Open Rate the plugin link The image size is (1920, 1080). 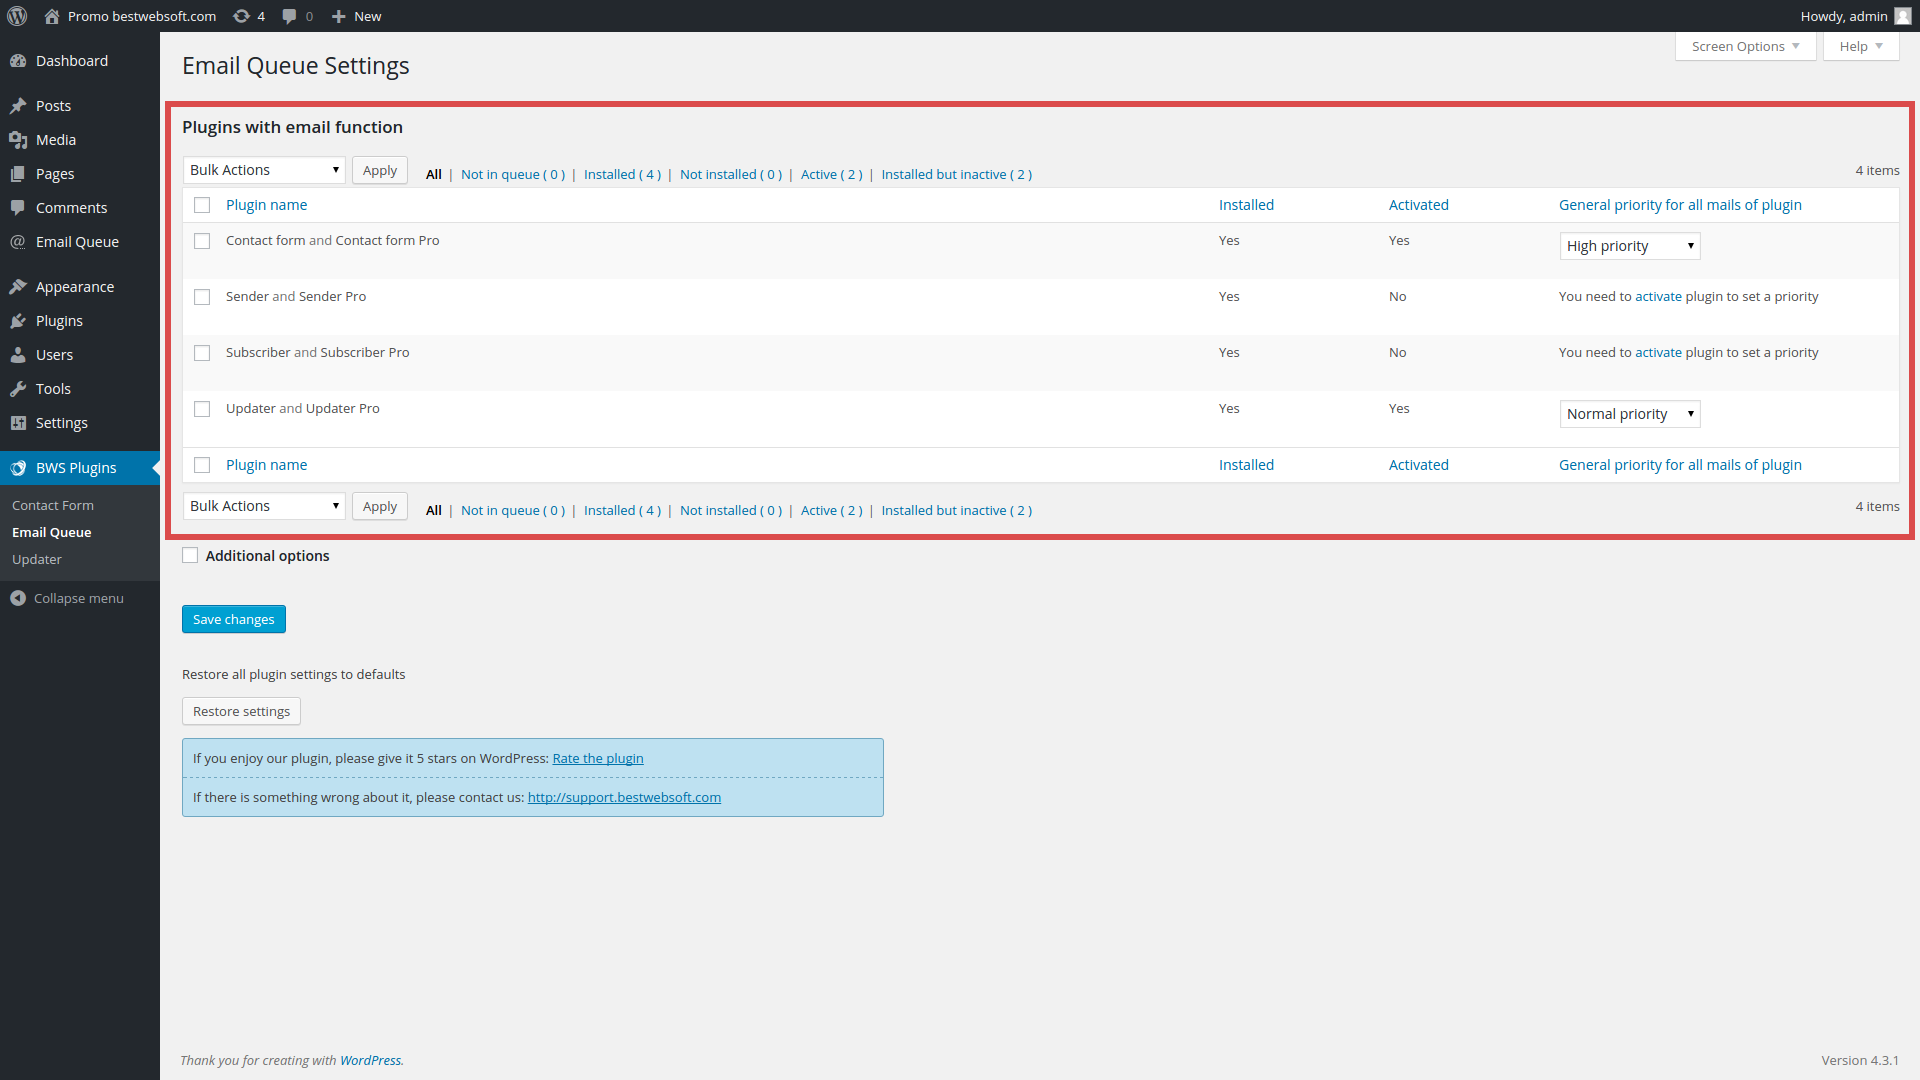click(x=598, y=758)
